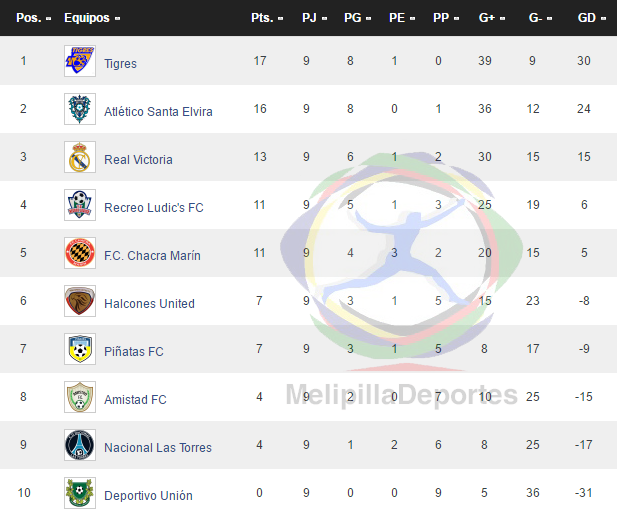
Task: Click the Deportivo Unión green crest
Action: click(x=80, y=493)
